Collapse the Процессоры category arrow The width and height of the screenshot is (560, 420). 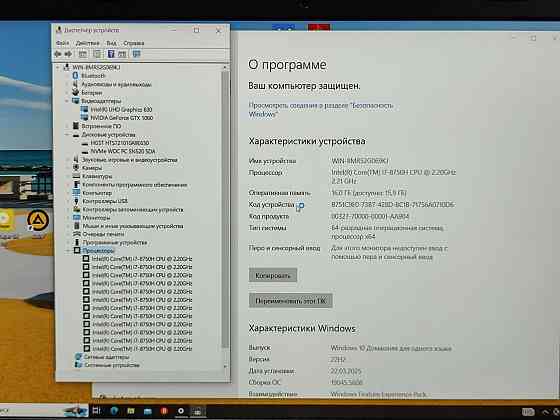click(x=68, y=251)
